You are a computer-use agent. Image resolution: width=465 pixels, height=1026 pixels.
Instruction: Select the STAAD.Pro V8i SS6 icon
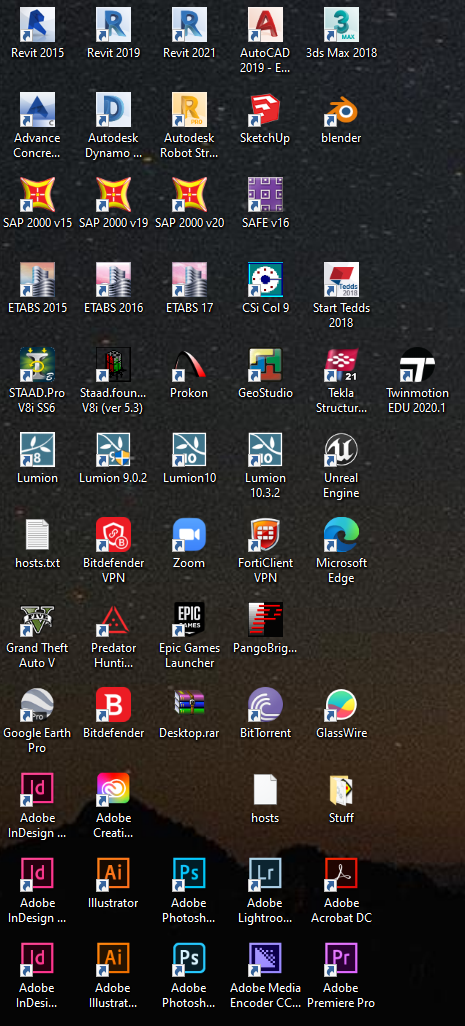pos(37,365)
